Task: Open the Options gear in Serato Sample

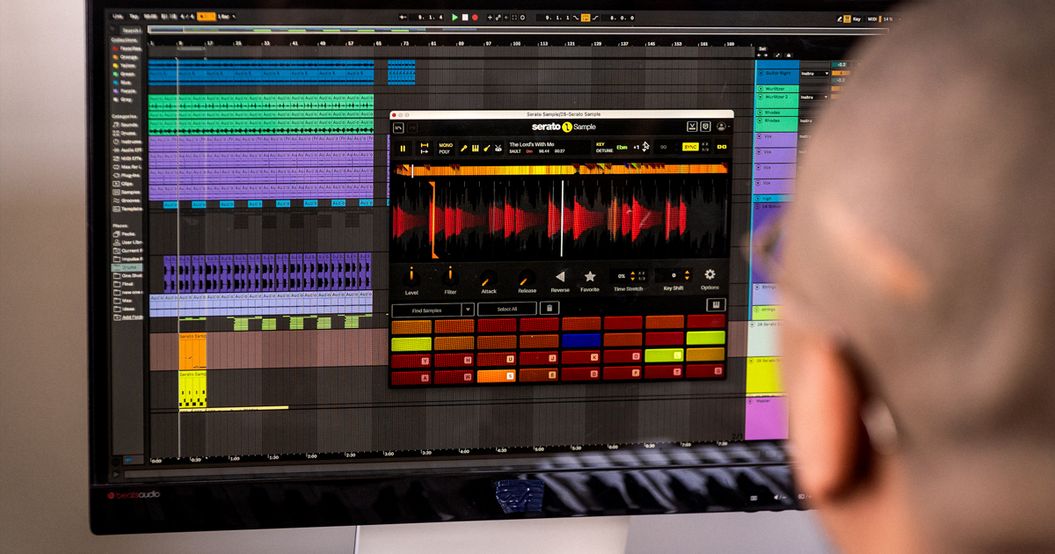Action: click(x=710, y=274)
